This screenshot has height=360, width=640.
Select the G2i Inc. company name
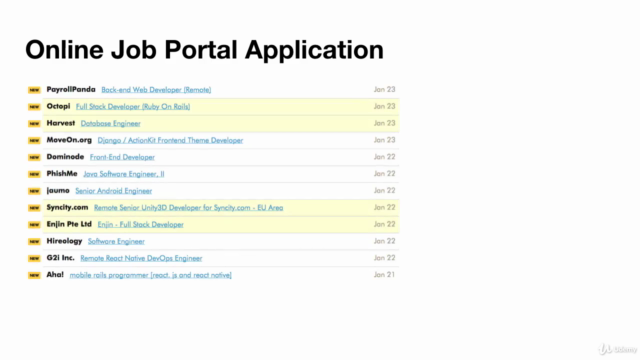tap(60, 258)
